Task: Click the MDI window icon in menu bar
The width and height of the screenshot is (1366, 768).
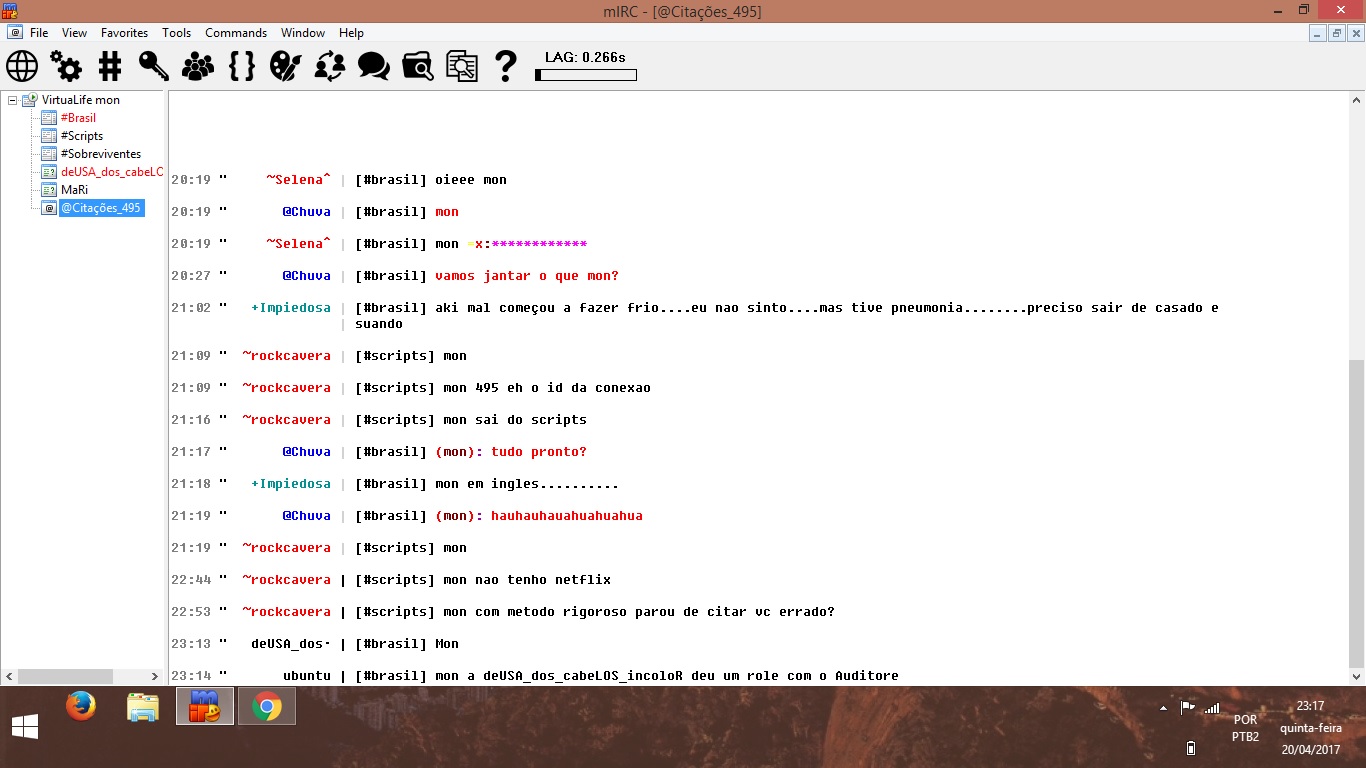Action: [16, 33]
